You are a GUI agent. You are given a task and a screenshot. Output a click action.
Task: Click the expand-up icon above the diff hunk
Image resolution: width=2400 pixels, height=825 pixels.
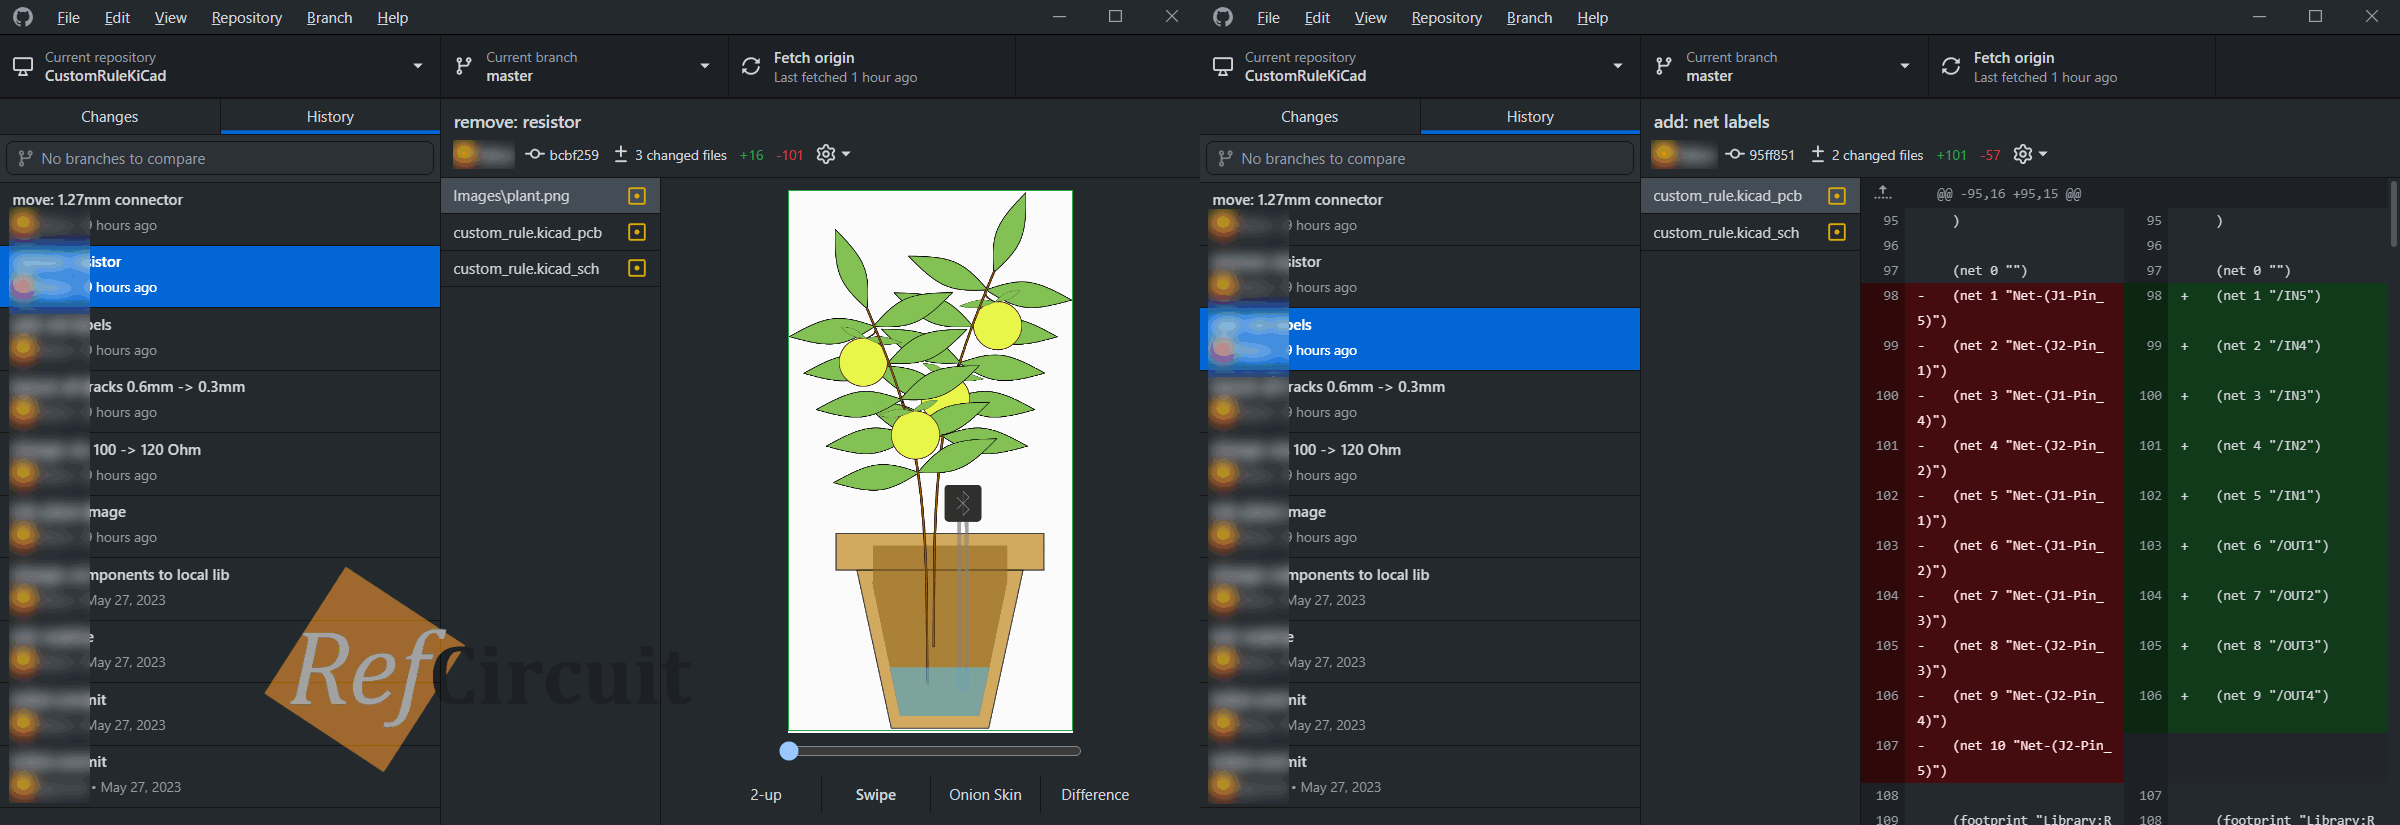pyautogui.click(x=1883, y=193)
